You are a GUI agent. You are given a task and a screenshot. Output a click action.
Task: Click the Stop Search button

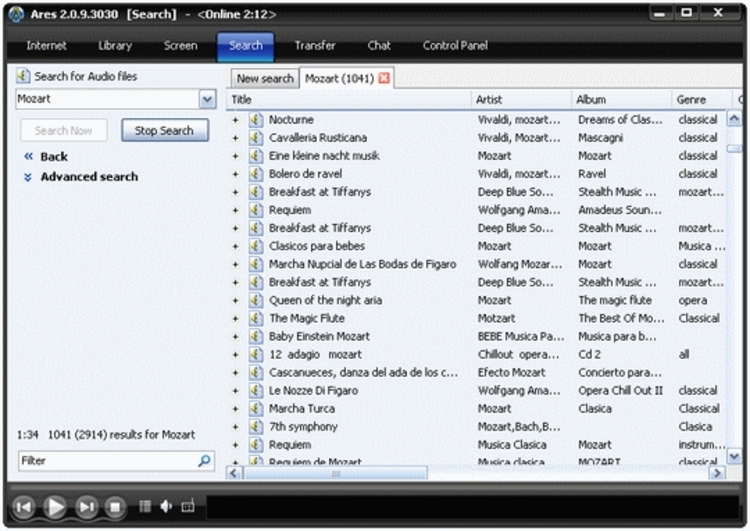click(165, 131)
